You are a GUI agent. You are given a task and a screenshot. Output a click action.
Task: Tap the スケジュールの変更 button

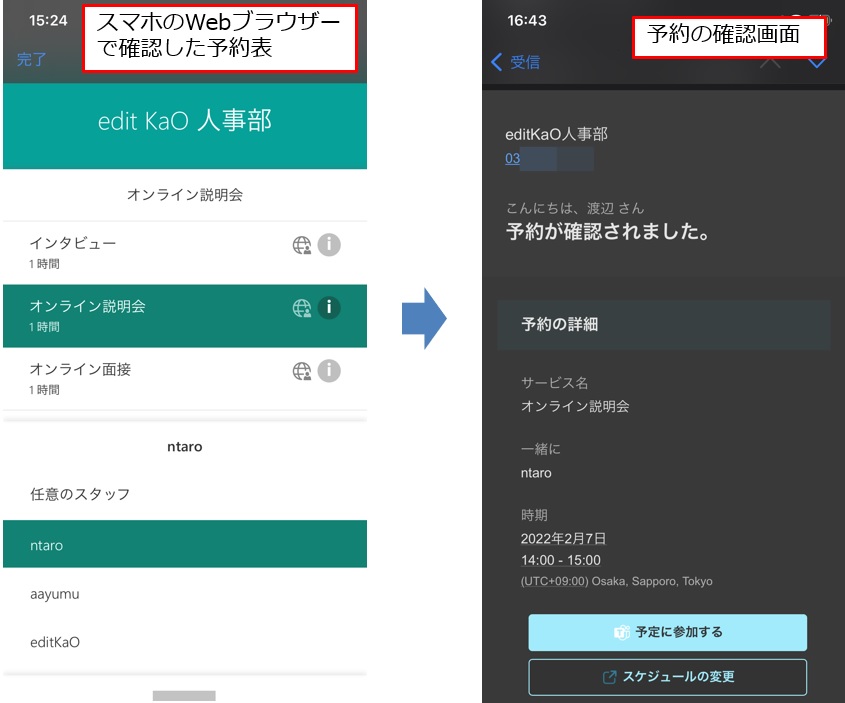pyautogui.click(x=665, y=677)
